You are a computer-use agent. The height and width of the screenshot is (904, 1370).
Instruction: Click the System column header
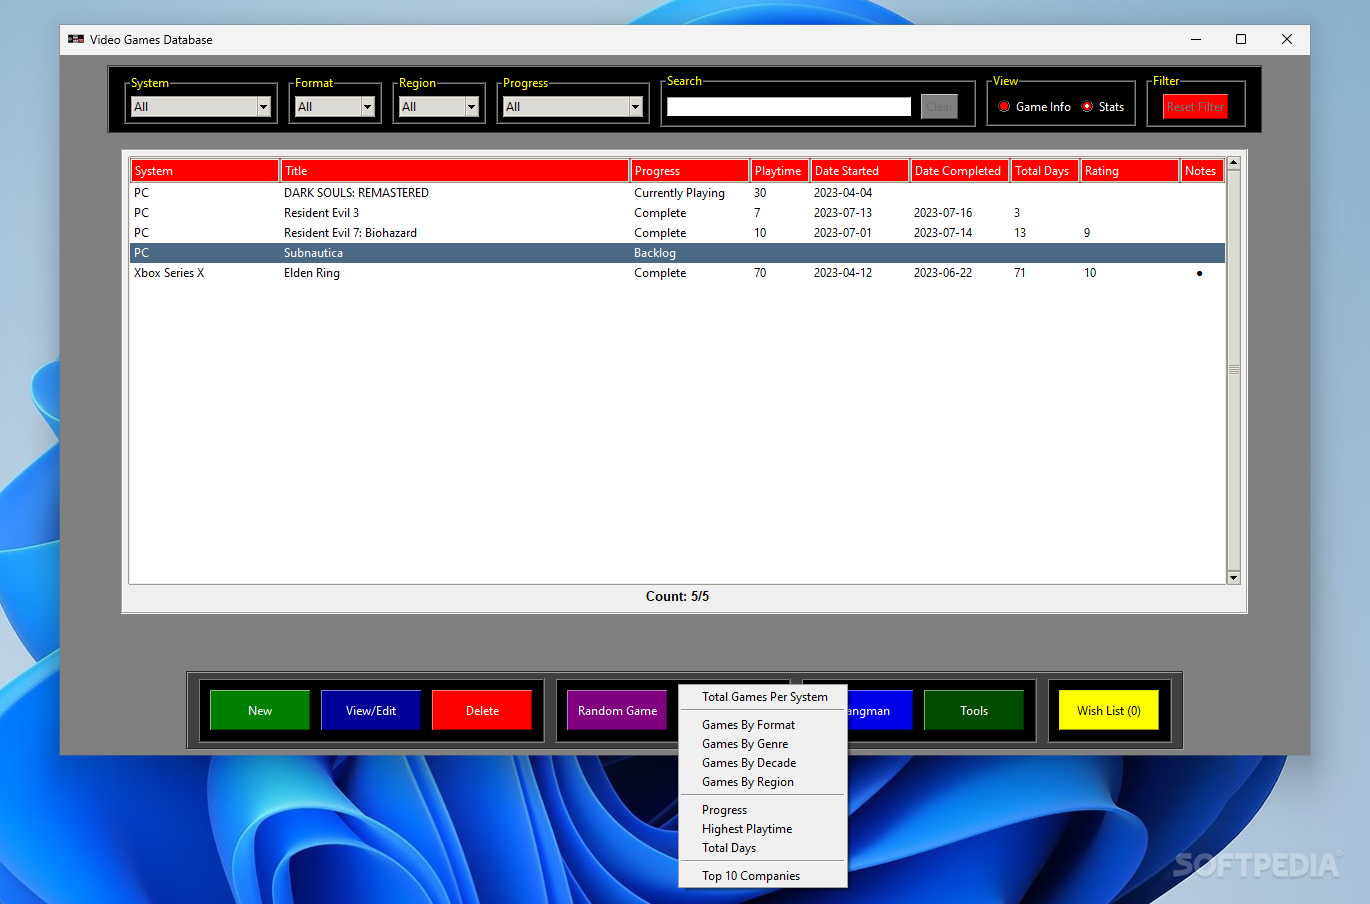click(205, 171)
